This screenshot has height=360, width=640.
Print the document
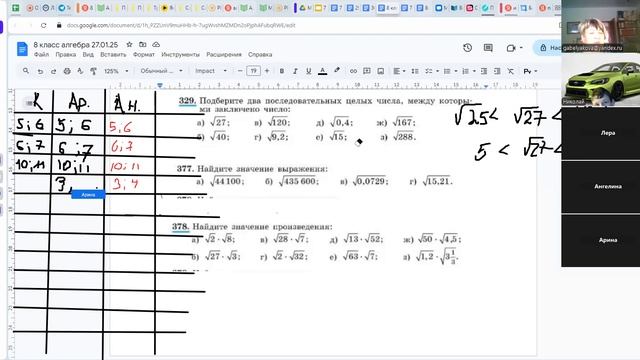[67, 71]
